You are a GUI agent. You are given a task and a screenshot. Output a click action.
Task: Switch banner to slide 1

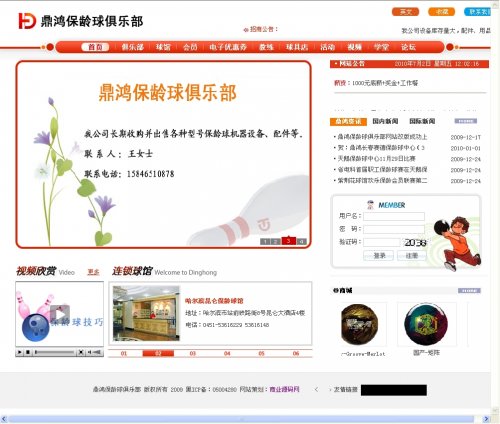click(x=265, y=241)
